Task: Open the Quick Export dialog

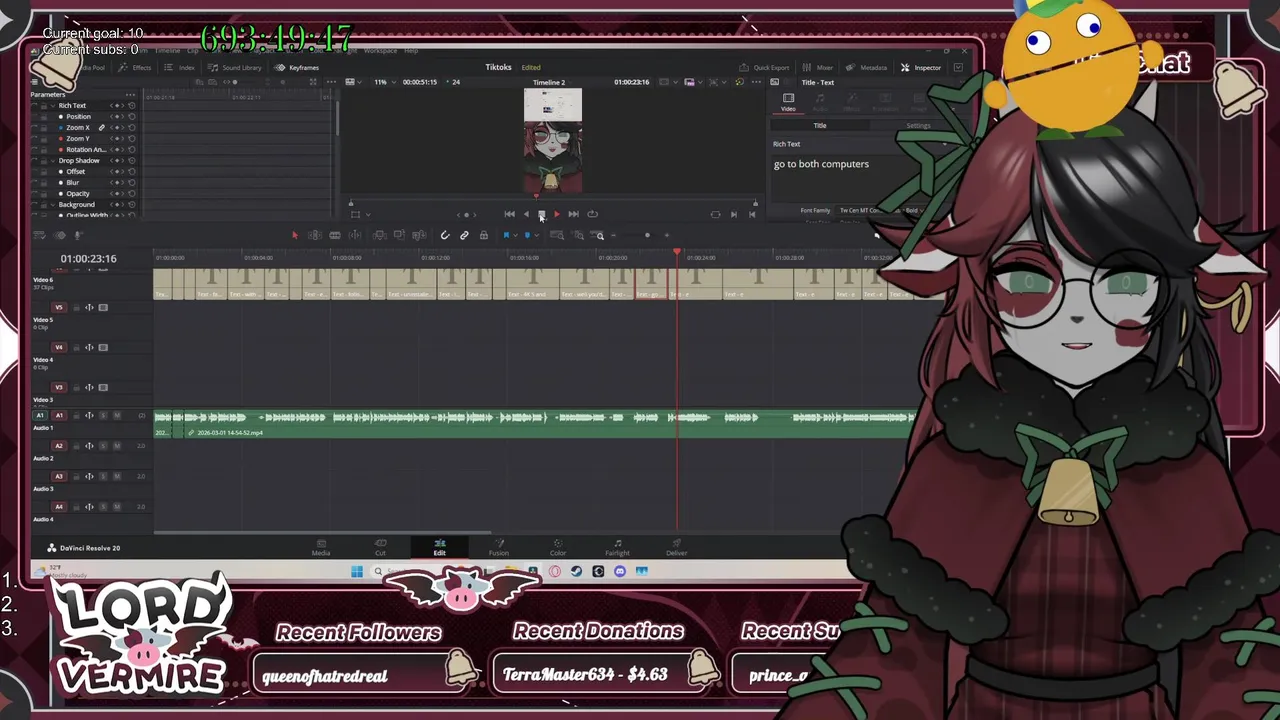Action: point(764,67)
